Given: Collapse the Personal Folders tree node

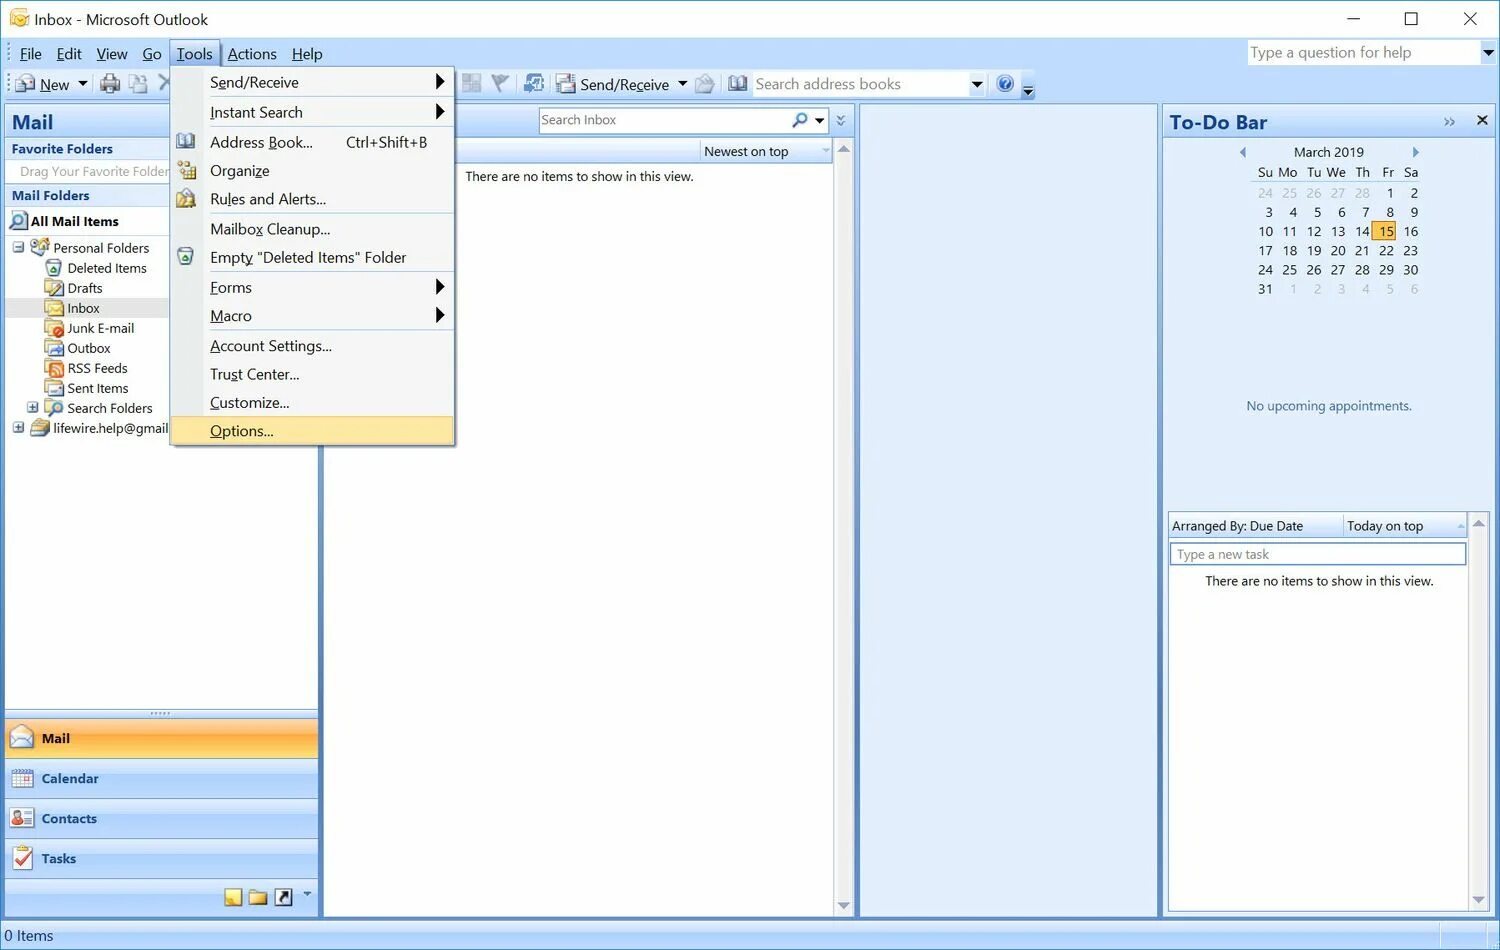Looking at the screenshot, I should (18, 247).
